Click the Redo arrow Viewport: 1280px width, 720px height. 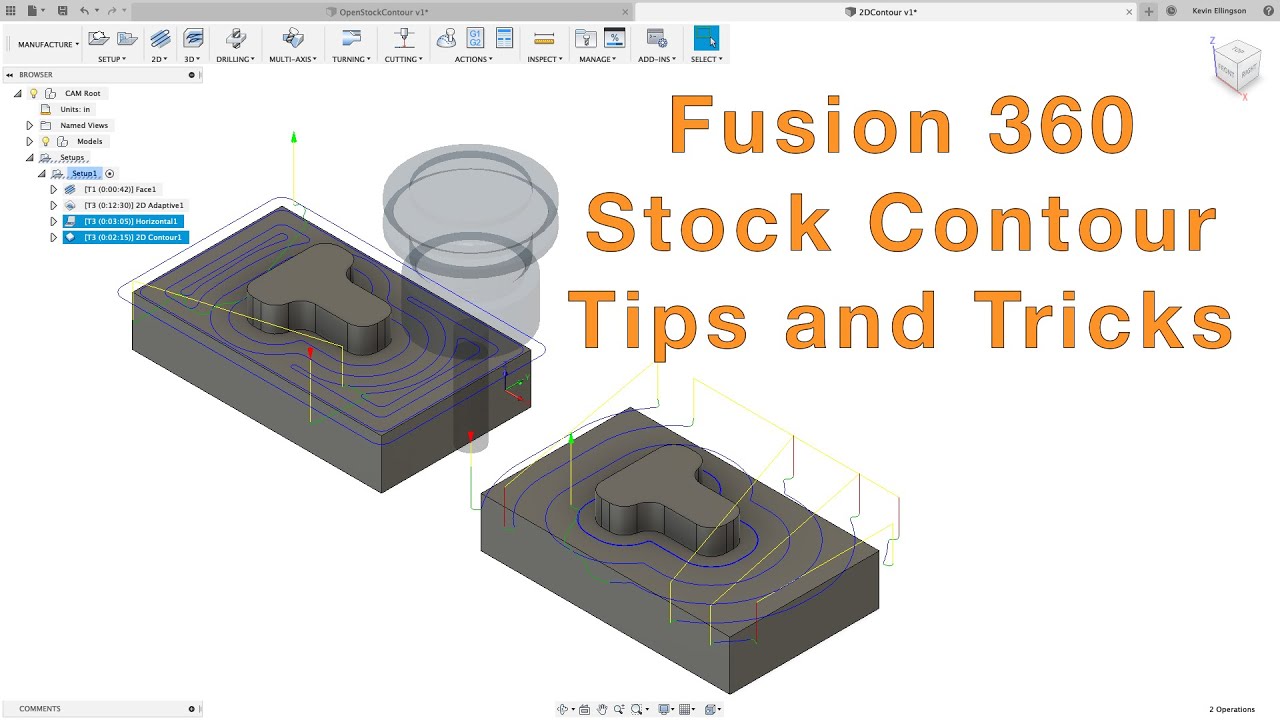pyautogui.click(x=112, y=11)
